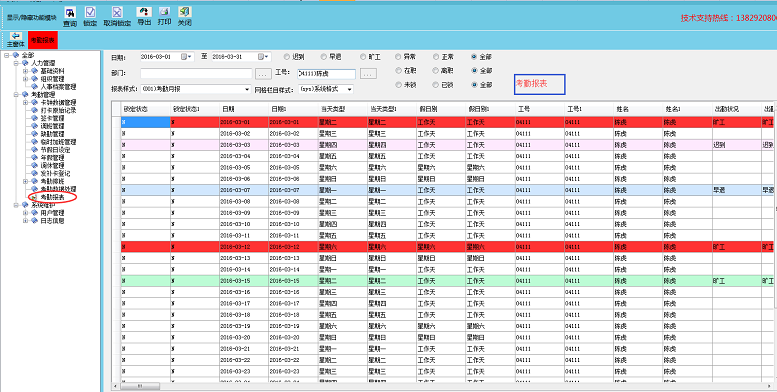This screenshot has width=777, height=392.
Task: Open the 报表样式 dropdown
Action: (x=247, y=90)
